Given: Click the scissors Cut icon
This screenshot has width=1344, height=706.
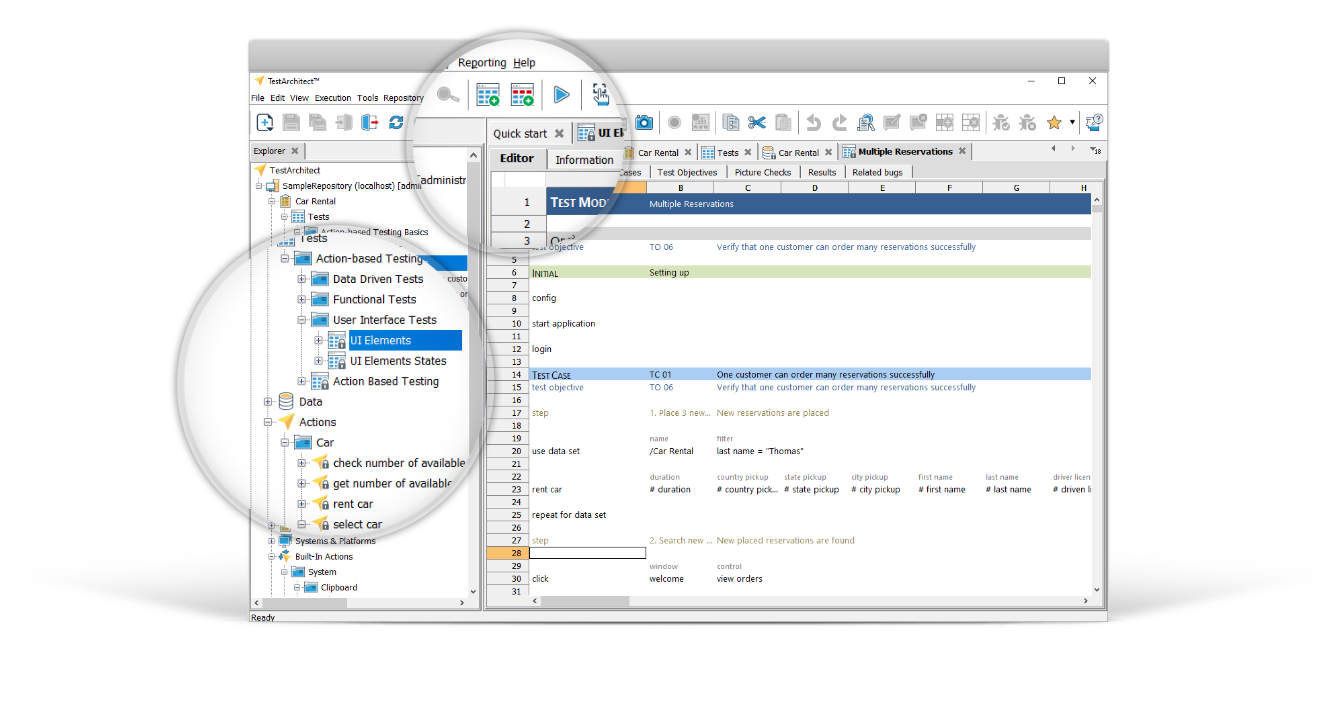Looking at the screenshot, I should click(x=757, y=122).
